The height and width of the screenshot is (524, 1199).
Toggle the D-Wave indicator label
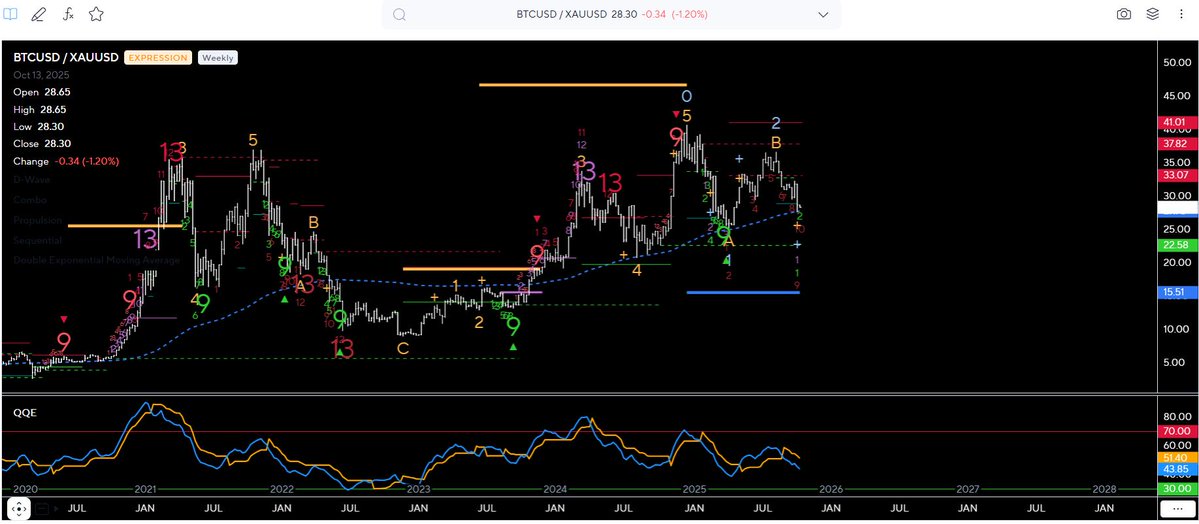point(30,180)
